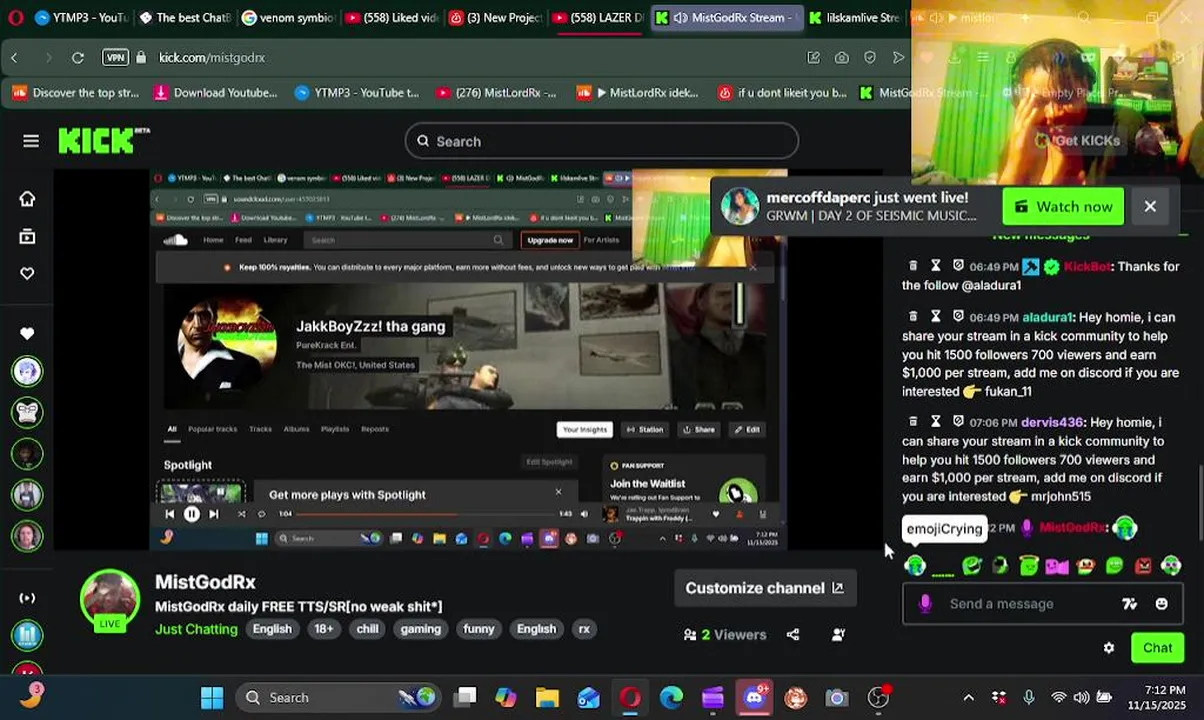Open the Just Chatting category link
This screenshot has width=1204, height=720.
[x=196, y=629]
